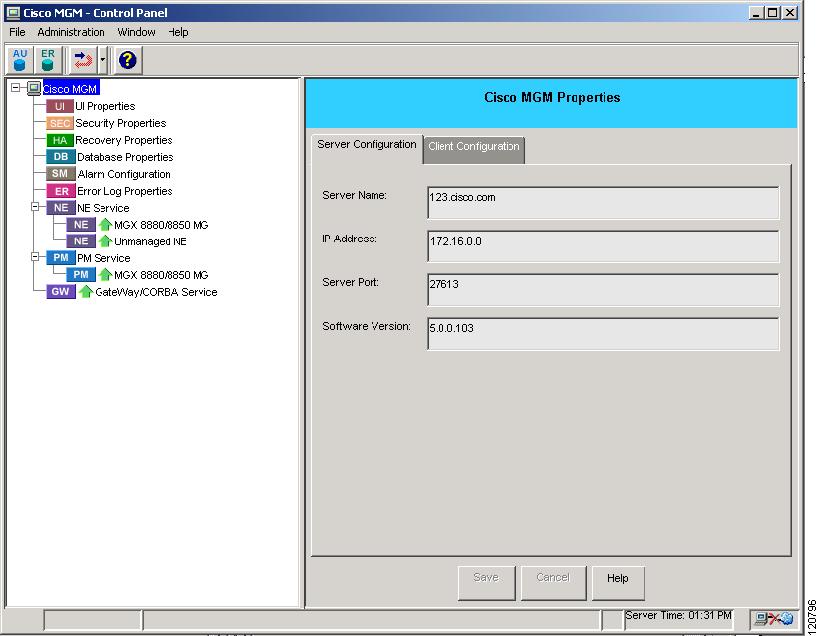The width and height of the screenshot is (821, 636).
Task: Click the Cisco MGM Properties heading
Action: (552, 98)
